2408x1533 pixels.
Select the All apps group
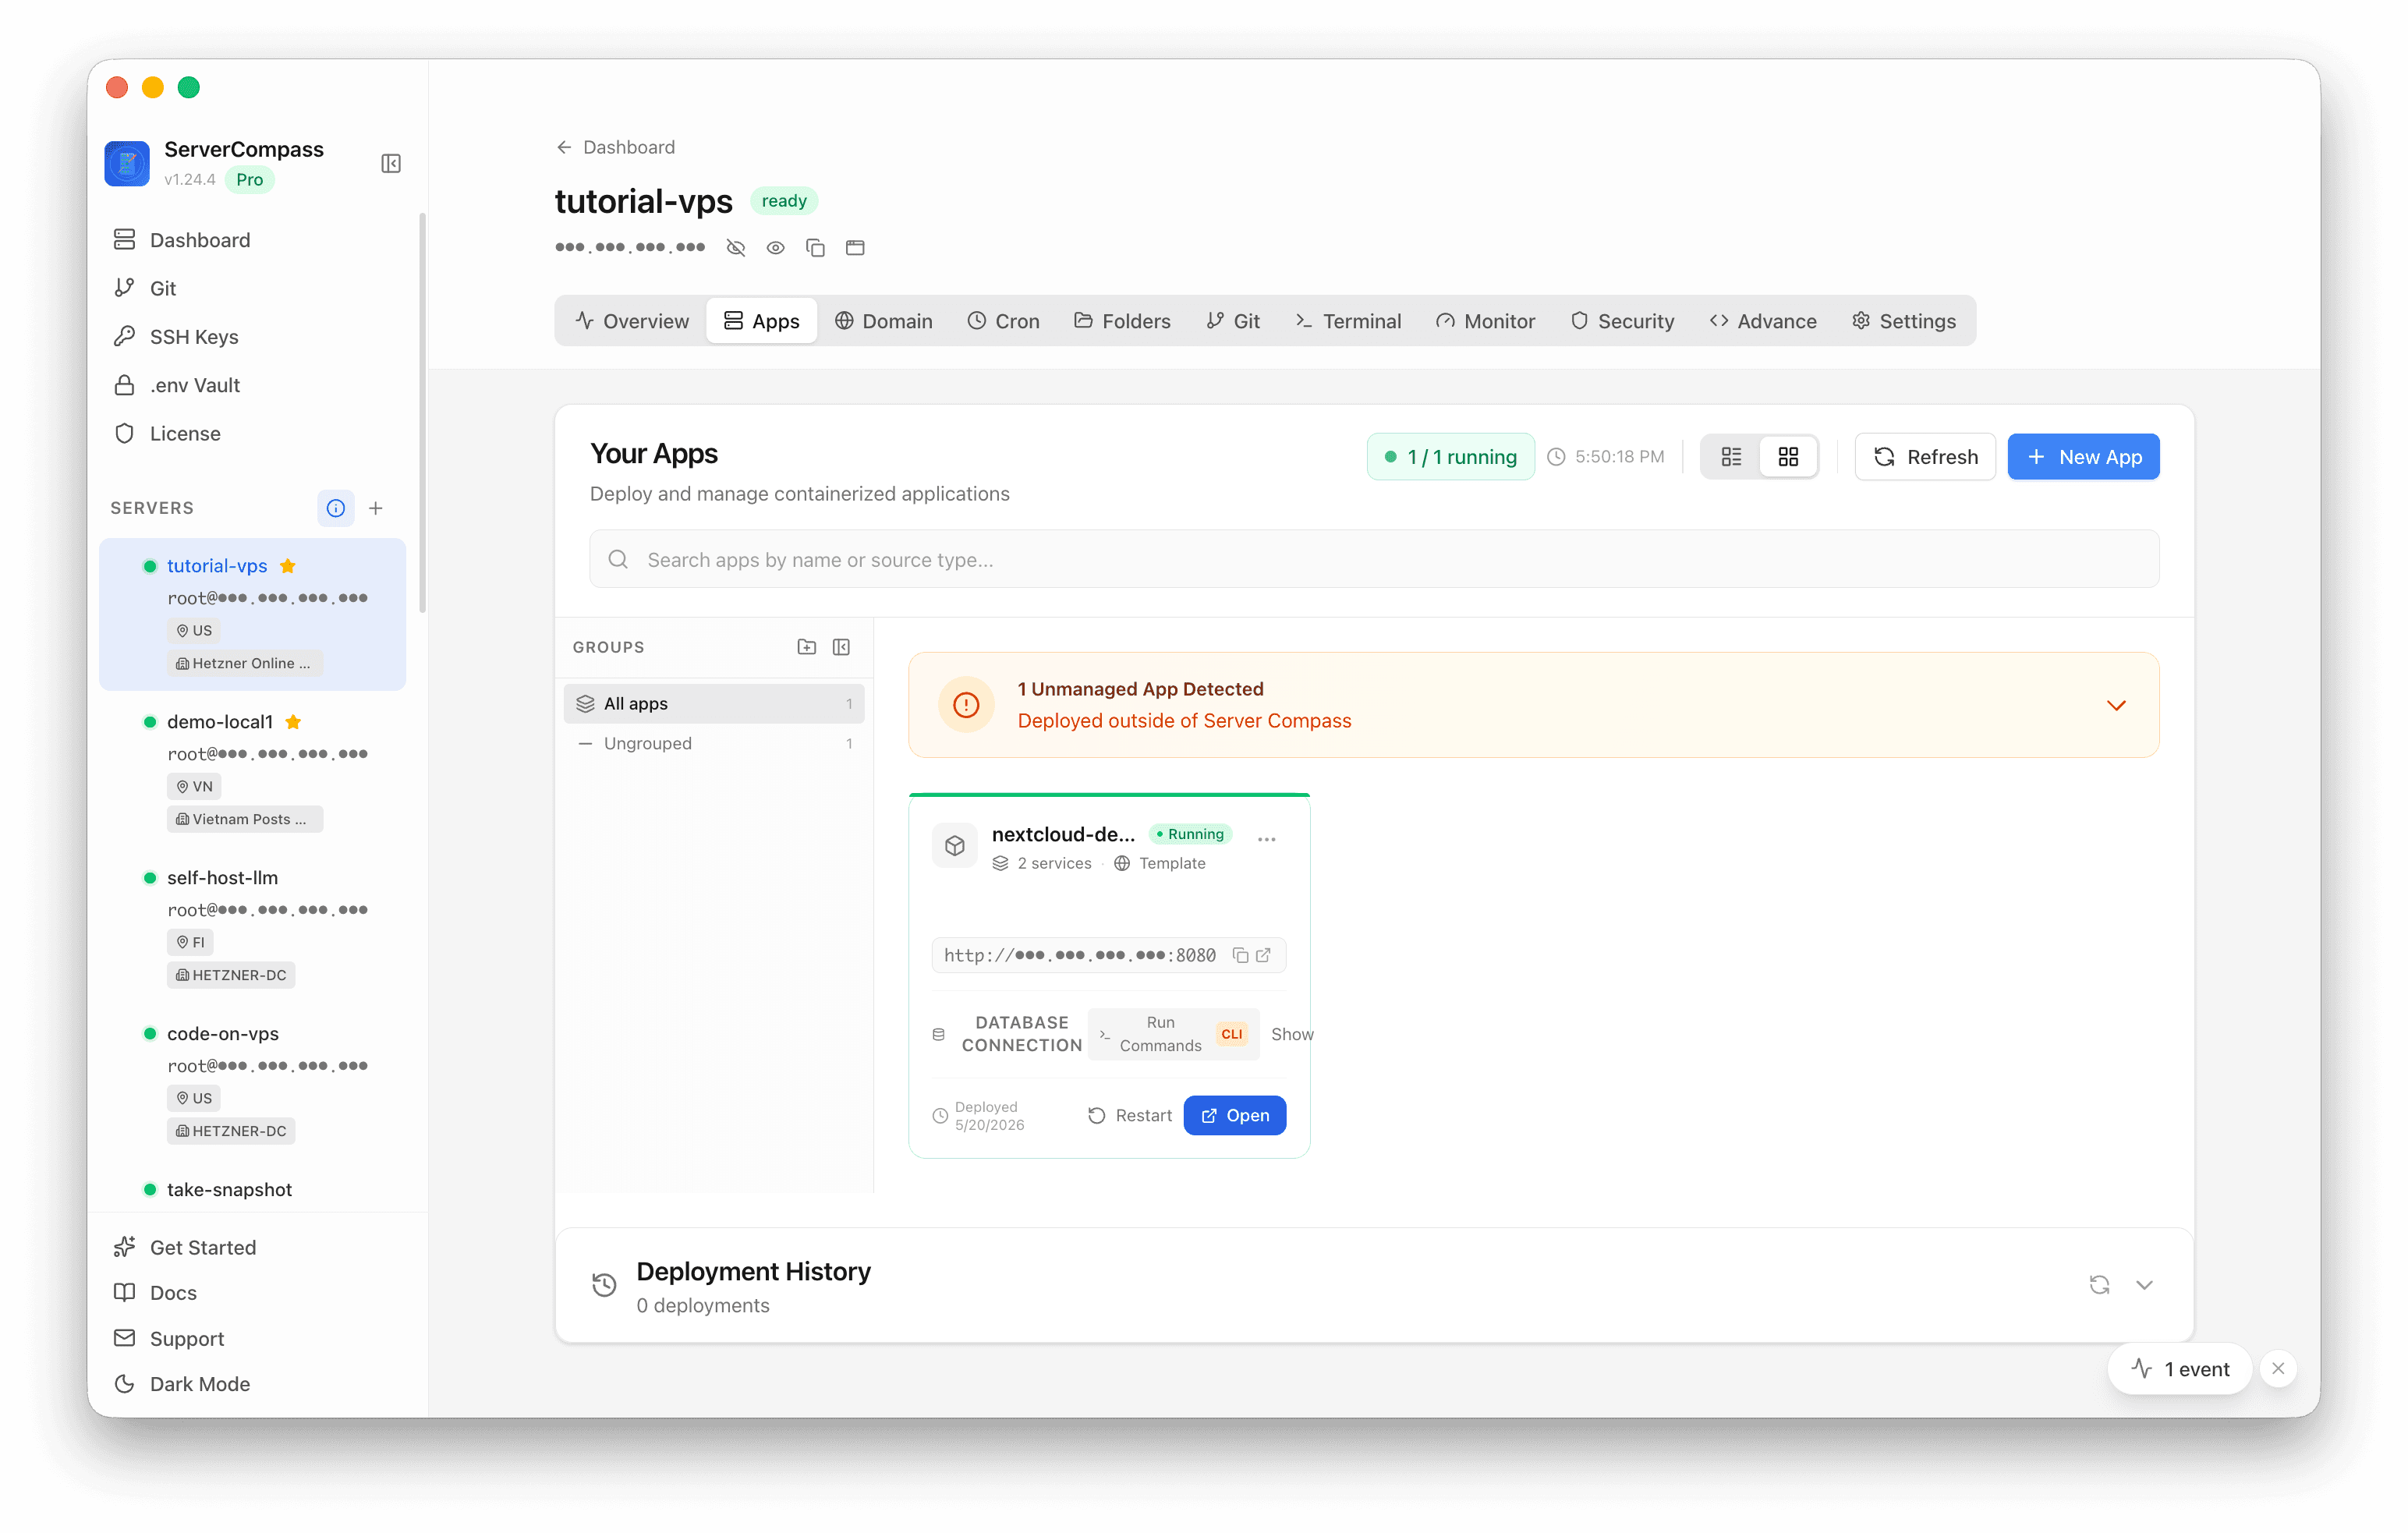pyautogui.click(x=714, y=704)
